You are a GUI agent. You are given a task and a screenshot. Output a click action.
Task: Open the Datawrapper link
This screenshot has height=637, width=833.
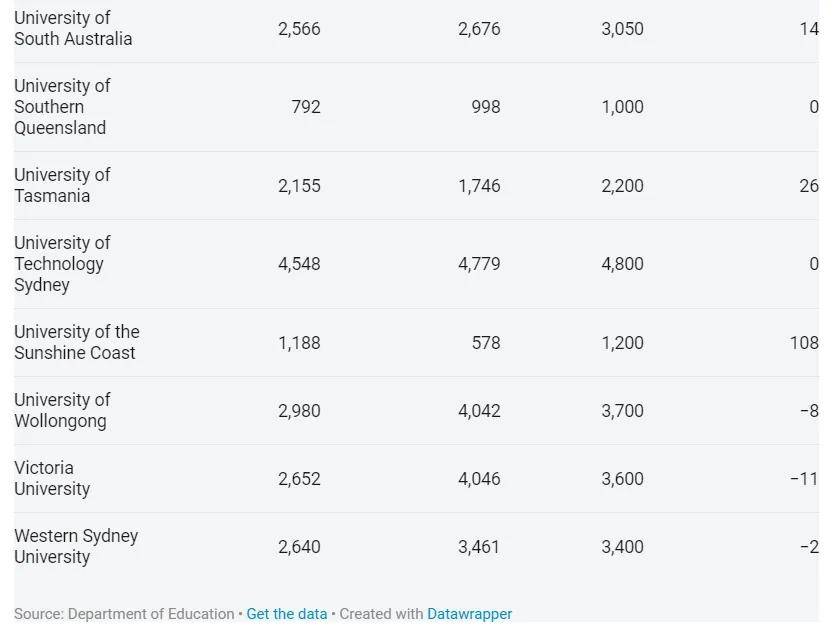(x=469, y=614)
